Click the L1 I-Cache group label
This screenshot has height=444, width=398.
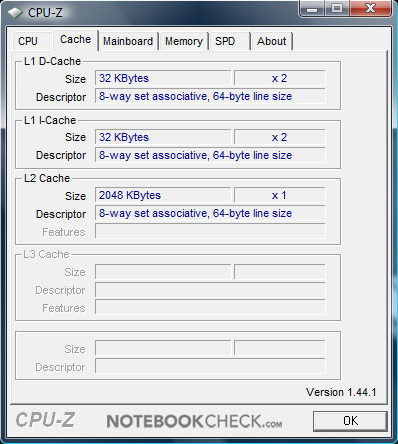point(50,120)
